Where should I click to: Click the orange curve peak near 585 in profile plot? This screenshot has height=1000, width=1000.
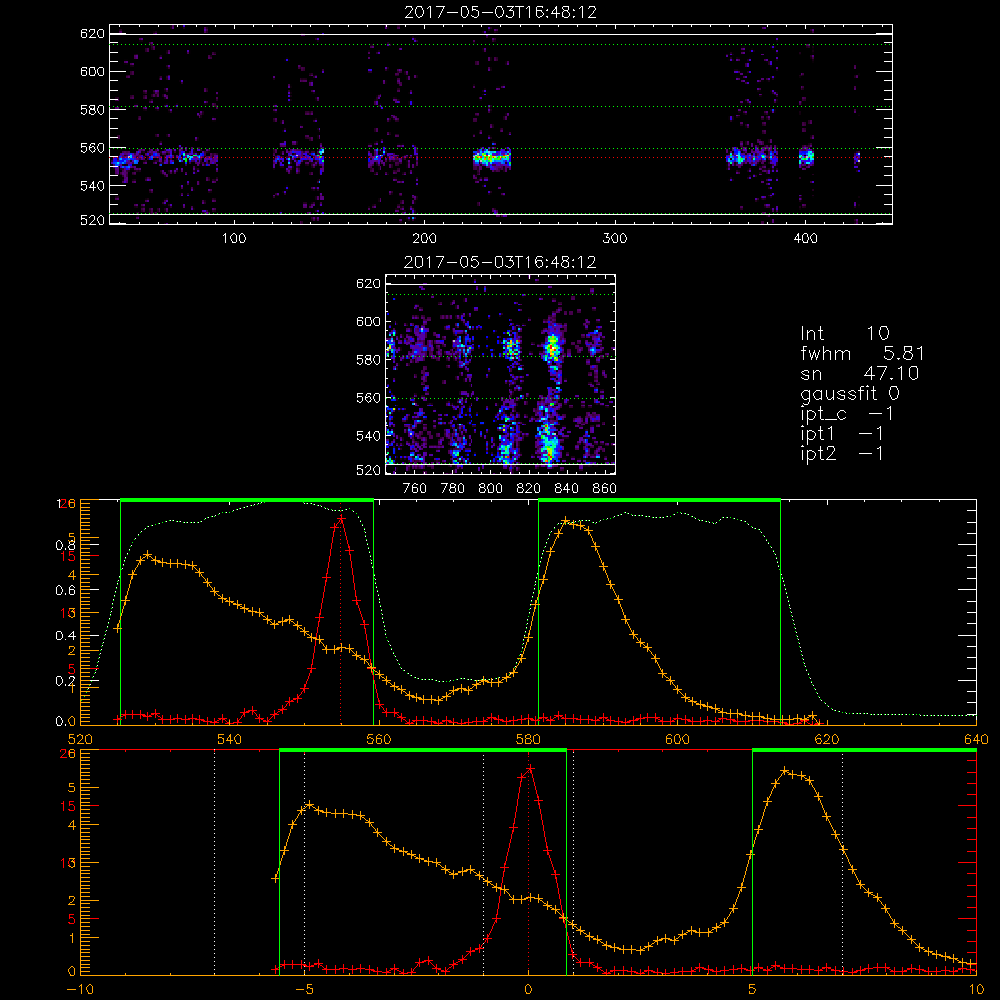tap(566, 520)
